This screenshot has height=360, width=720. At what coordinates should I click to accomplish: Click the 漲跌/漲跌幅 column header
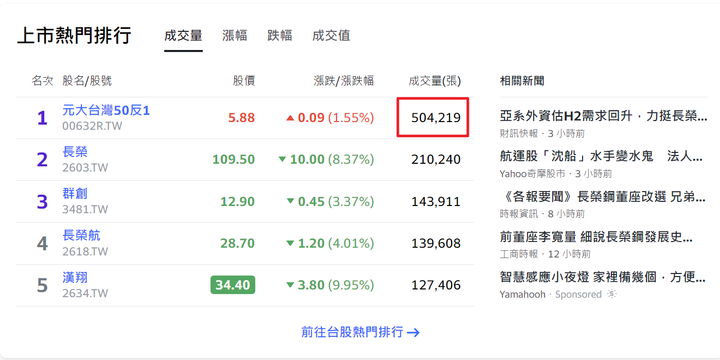click(x=344, y=81)
